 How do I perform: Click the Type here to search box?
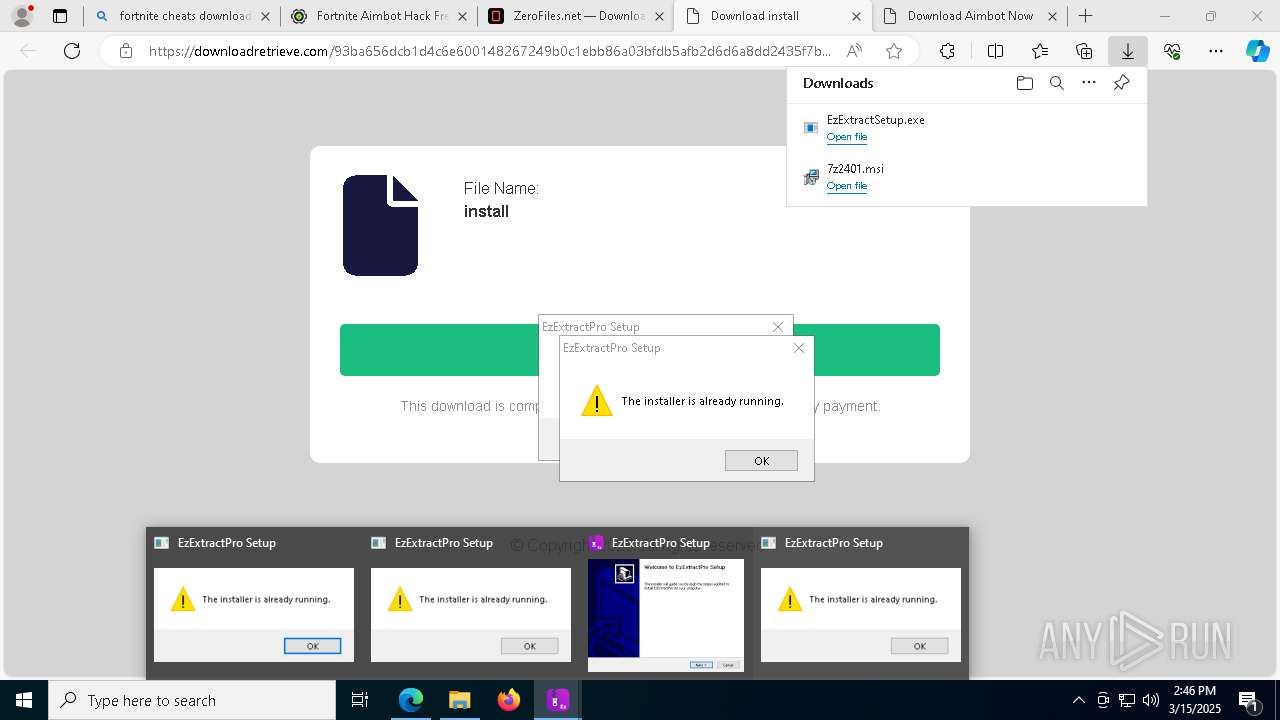point(192,700)
